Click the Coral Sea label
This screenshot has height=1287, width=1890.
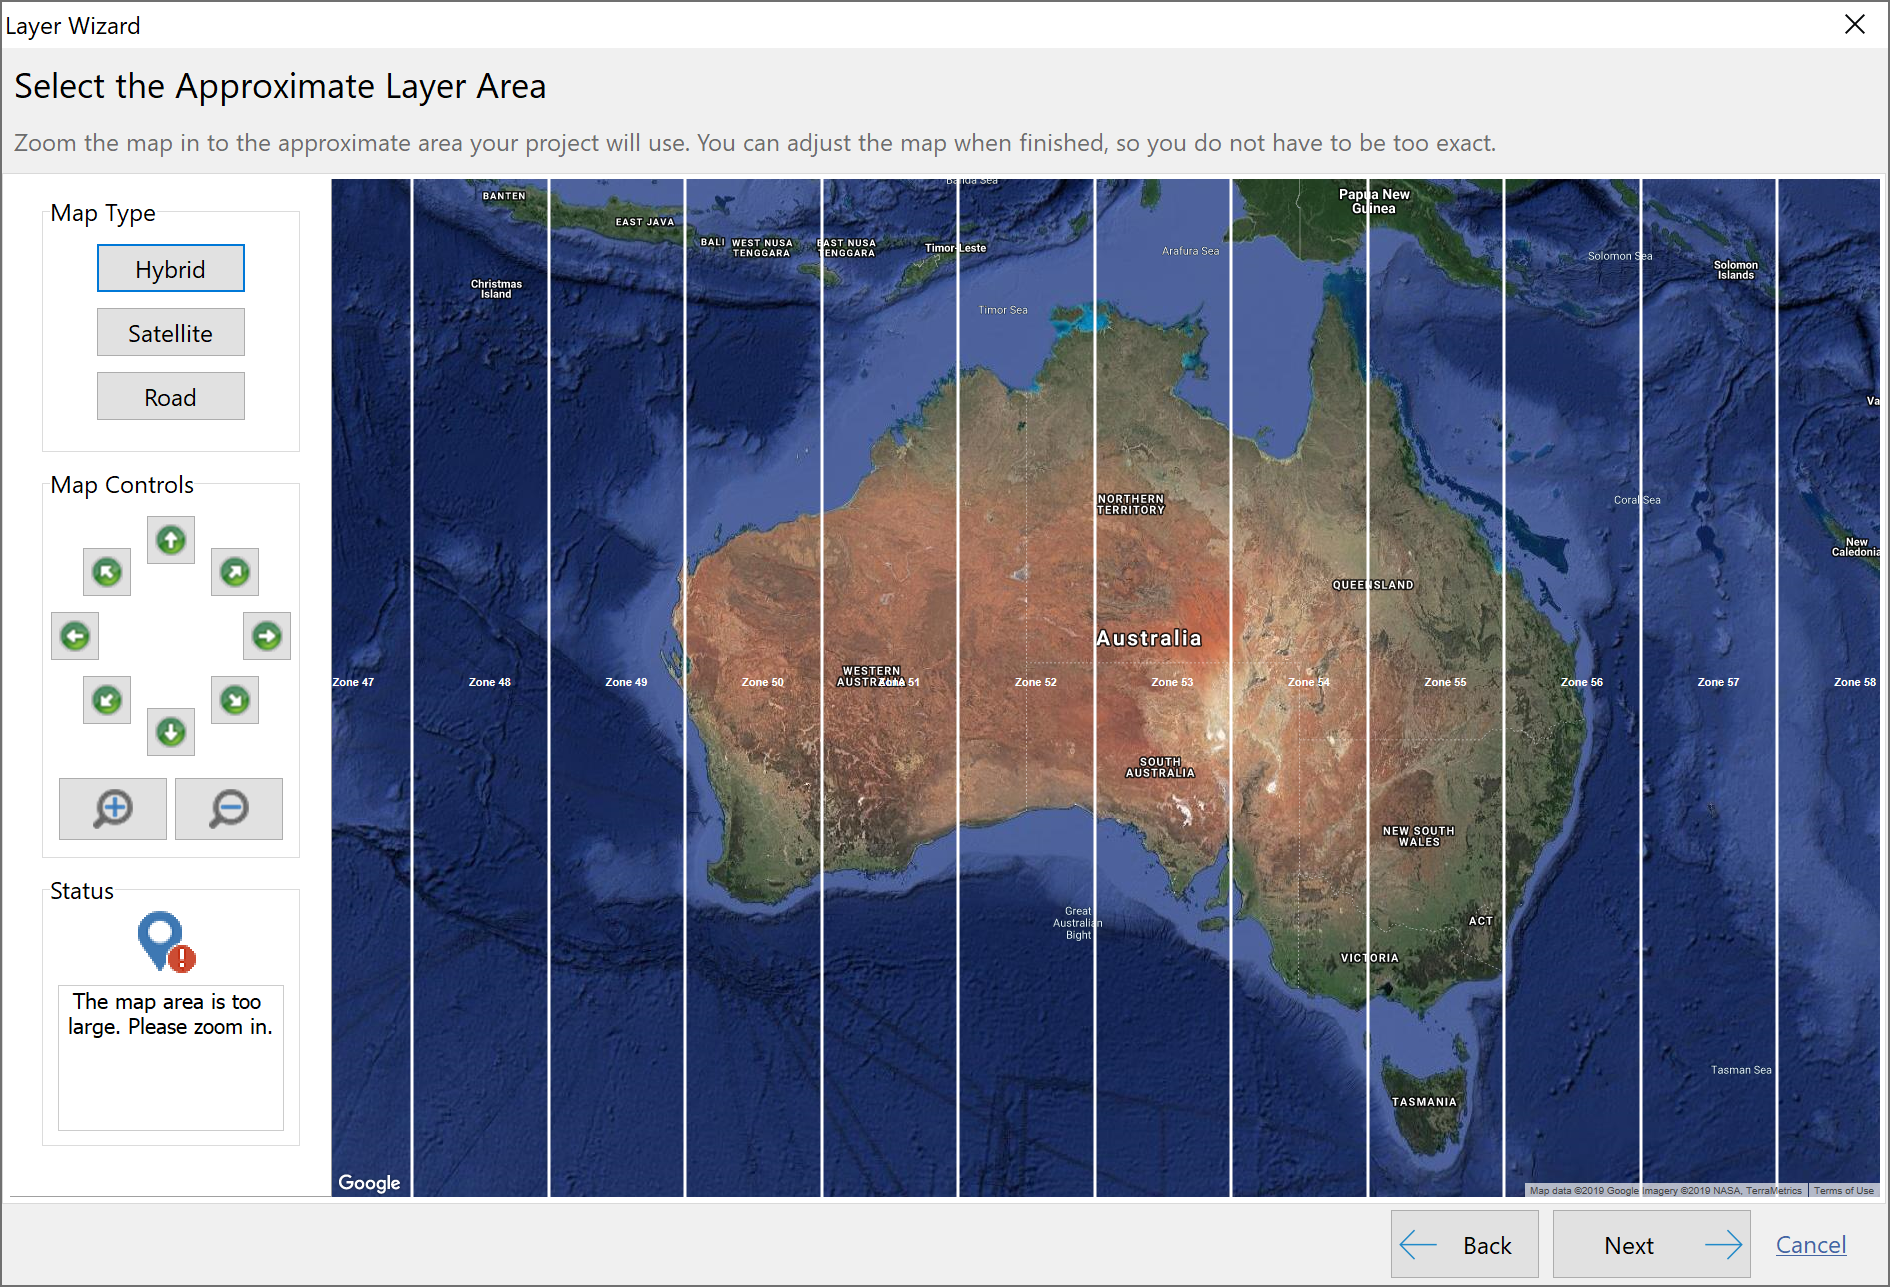[x=1637, y=500]
